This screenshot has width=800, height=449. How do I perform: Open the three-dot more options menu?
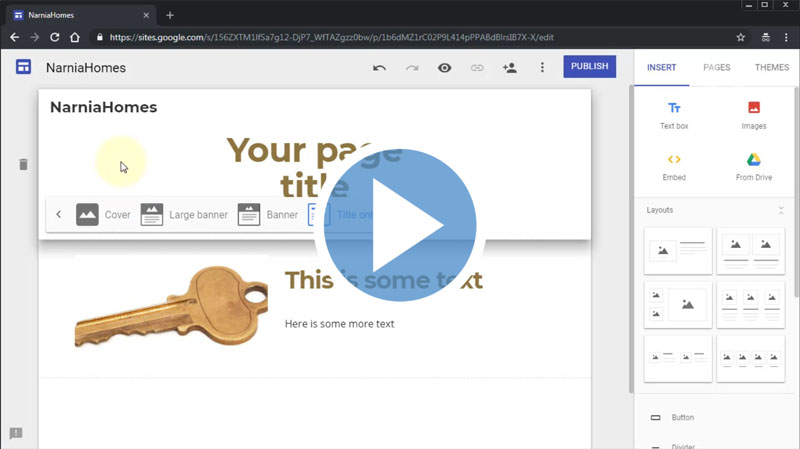click(543, 68)
